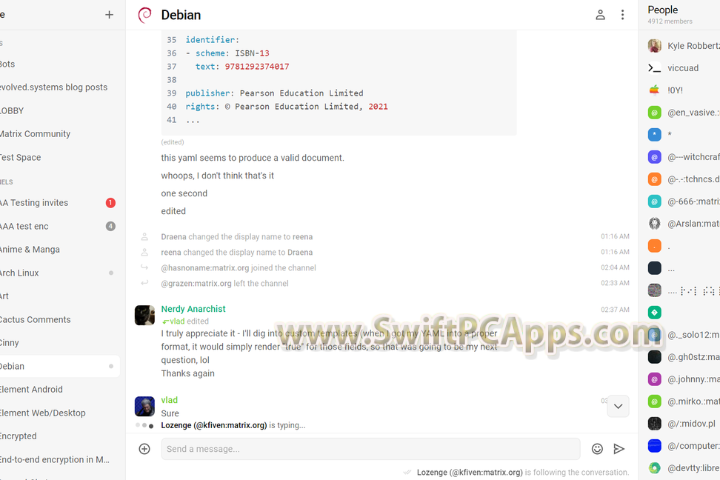Click the @/computer blue avatar
The image size is (720, 480).
tap(654, 446)
